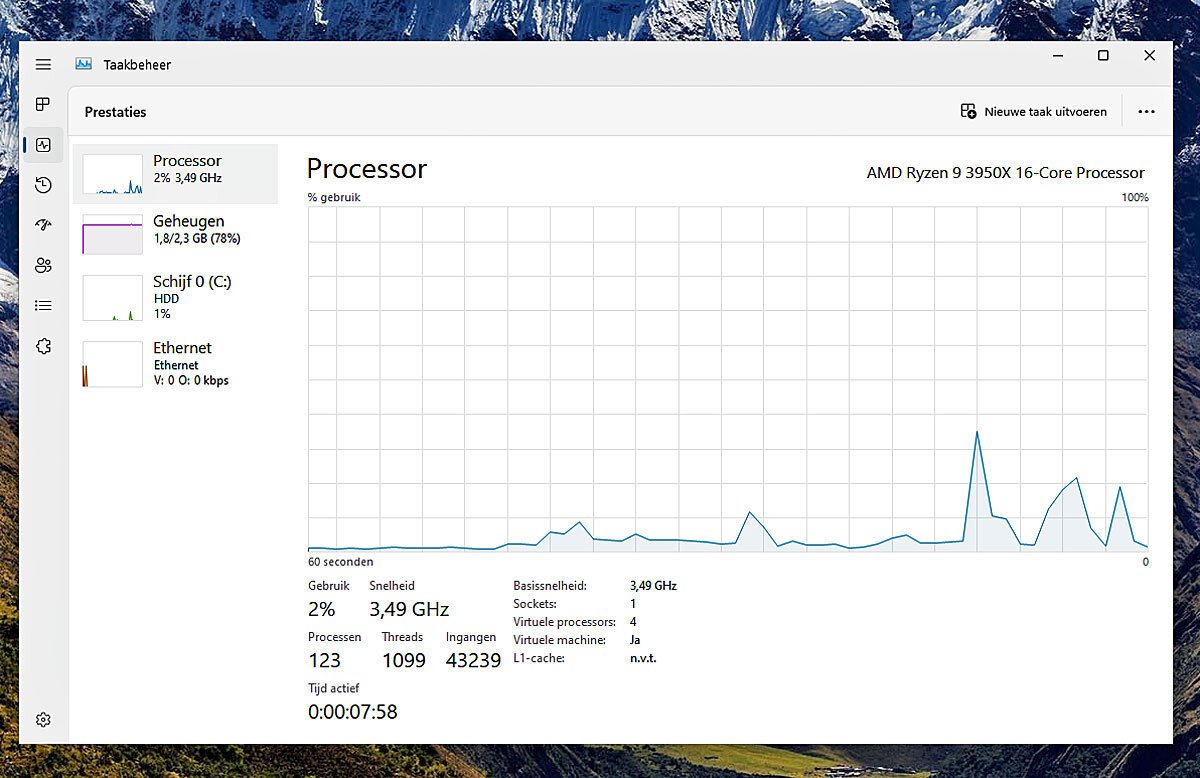The width and height of the screenshot is (1200, 778).
Task: Click the Ethernet mini graph thumbnail
Action: pyautogui.click(x=112, y=364)
